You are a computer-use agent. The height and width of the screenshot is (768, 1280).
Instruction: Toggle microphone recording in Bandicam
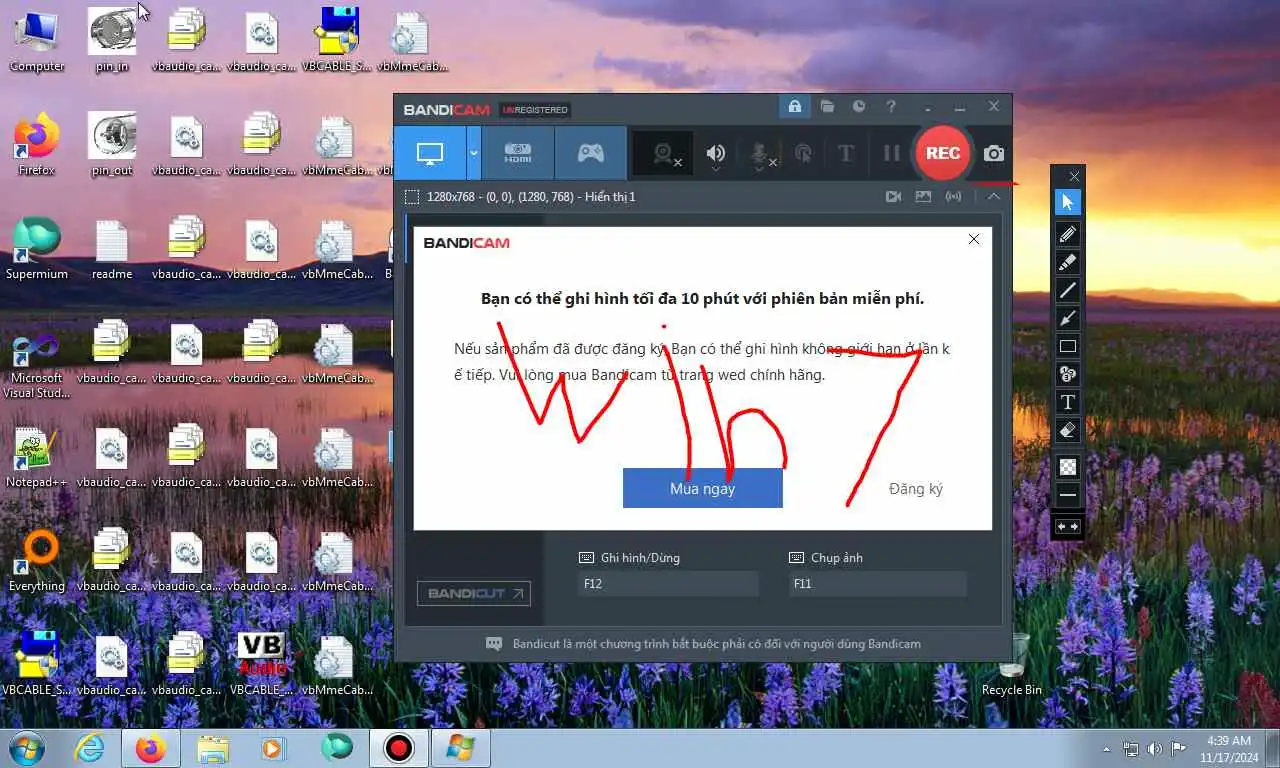tap(759, 154)
